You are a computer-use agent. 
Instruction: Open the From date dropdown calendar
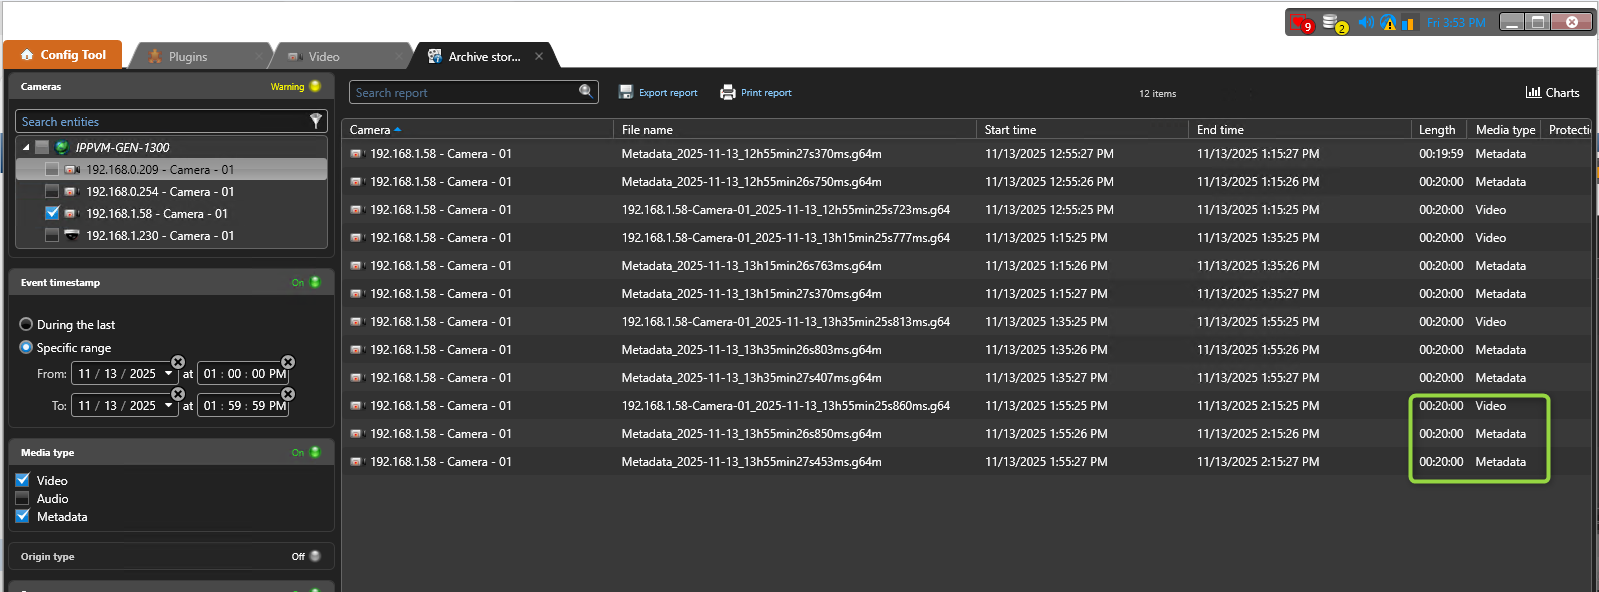[x=168, y=374]
